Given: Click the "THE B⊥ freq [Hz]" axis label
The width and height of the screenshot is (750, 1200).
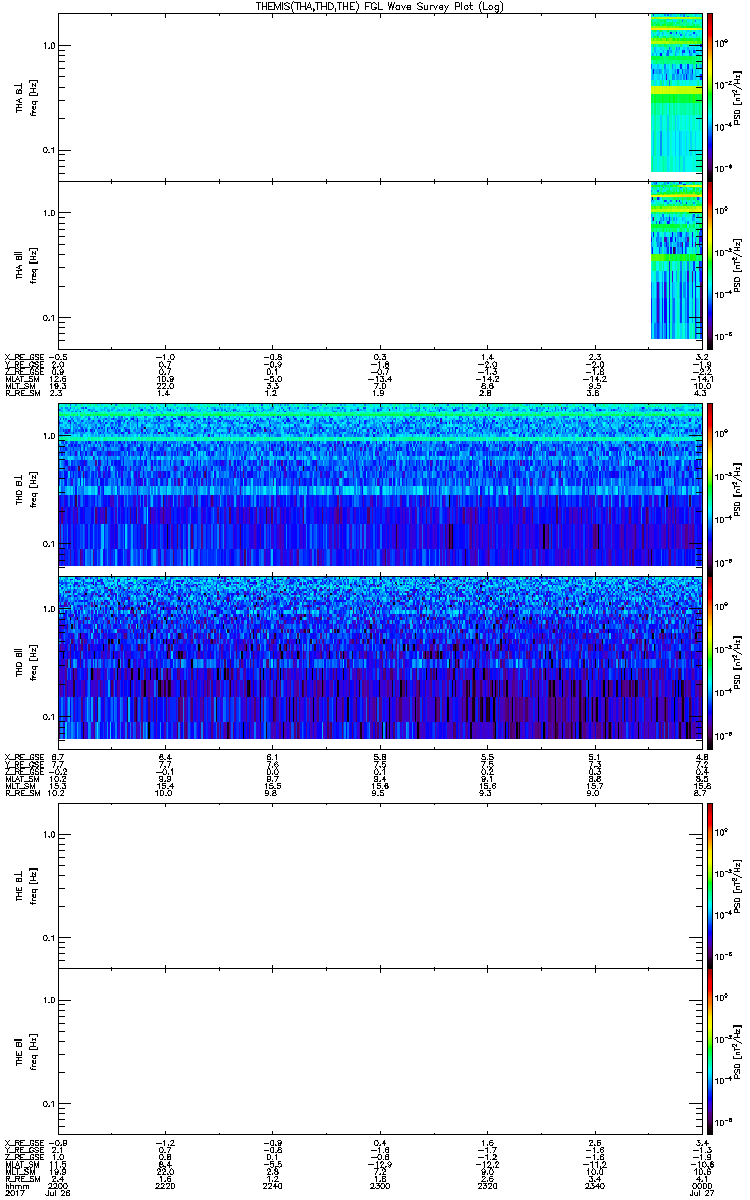Looking at the screenshot, I should coord(25,884).
